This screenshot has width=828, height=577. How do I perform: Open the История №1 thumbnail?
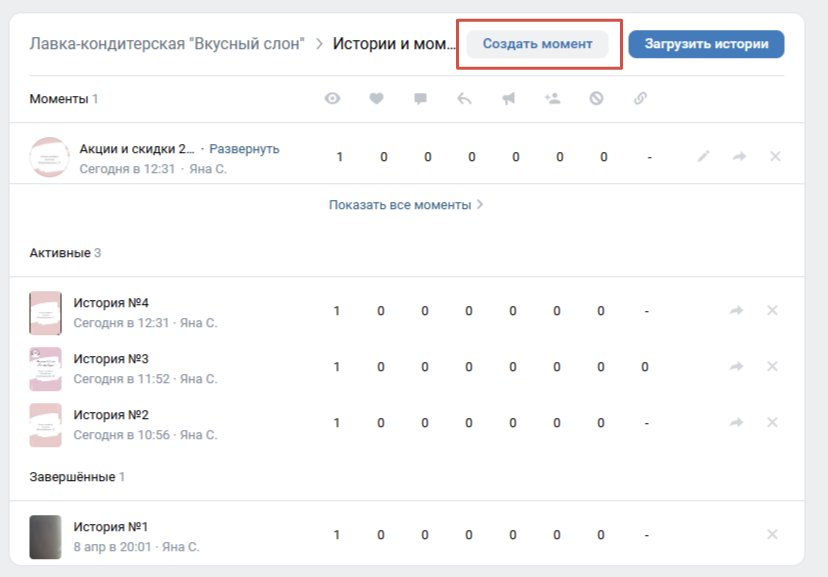(45, 537)
